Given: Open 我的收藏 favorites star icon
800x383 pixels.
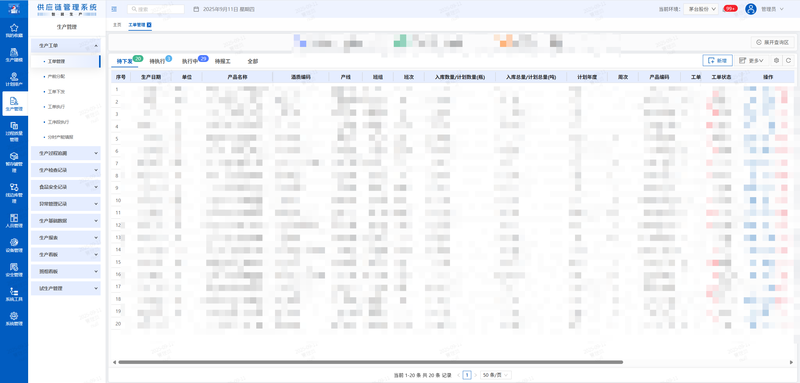Looking at the screenshot, I should click(14, 30).
